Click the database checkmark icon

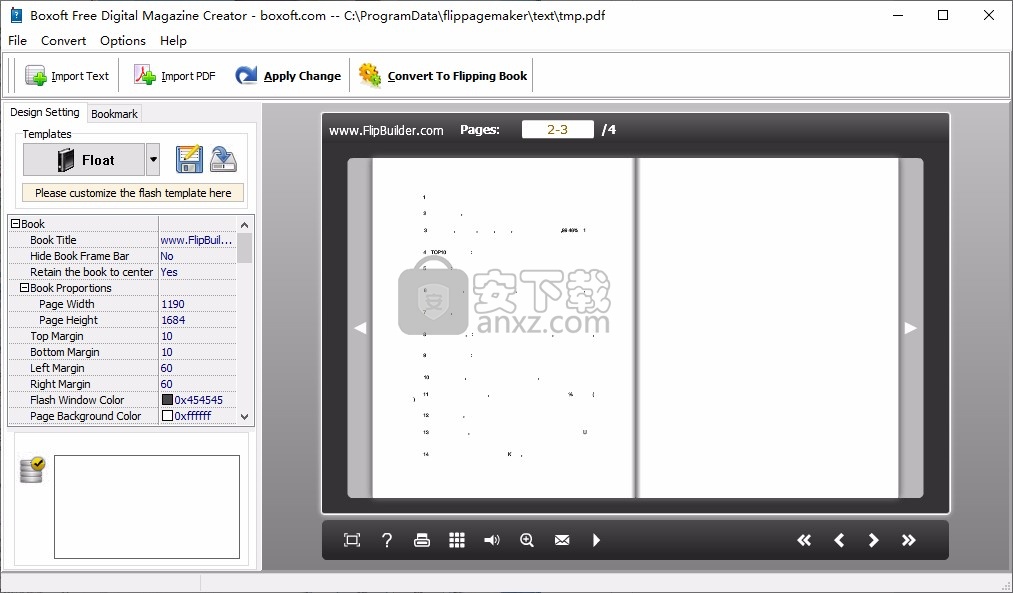click(x=32, y=470)
